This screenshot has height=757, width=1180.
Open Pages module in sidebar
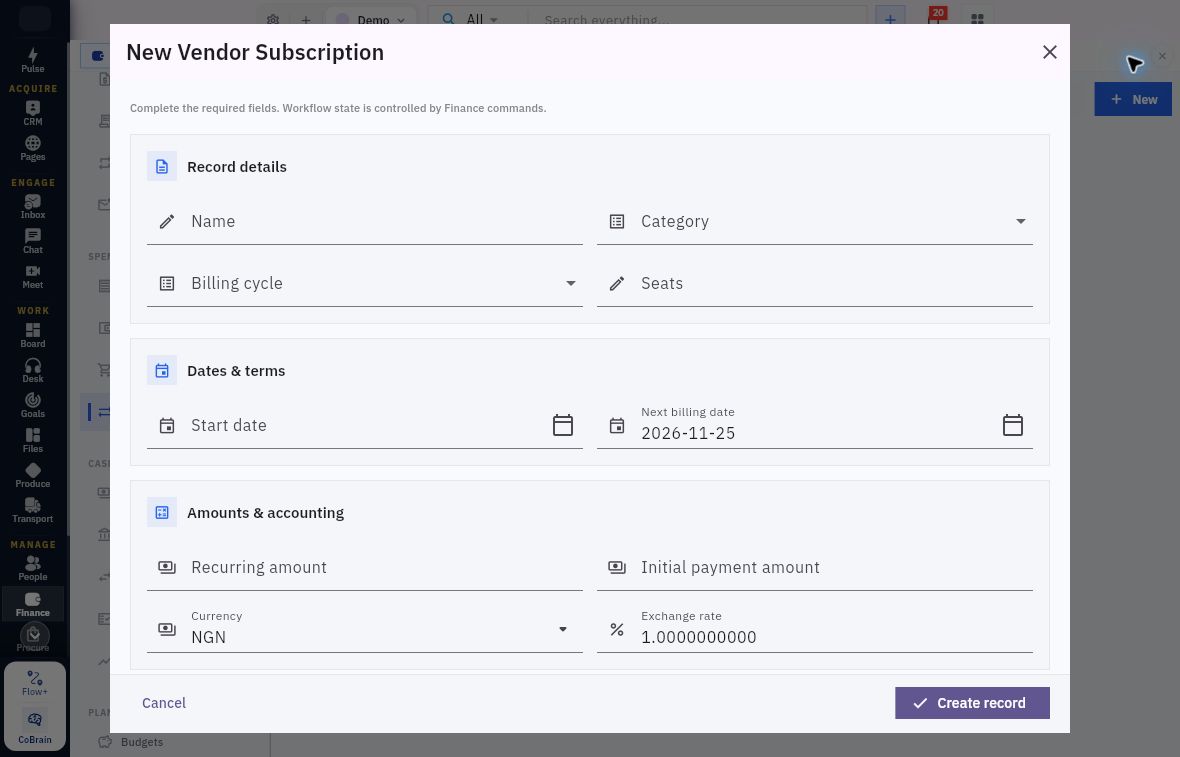pyautogui.click(x=32, y=148)
